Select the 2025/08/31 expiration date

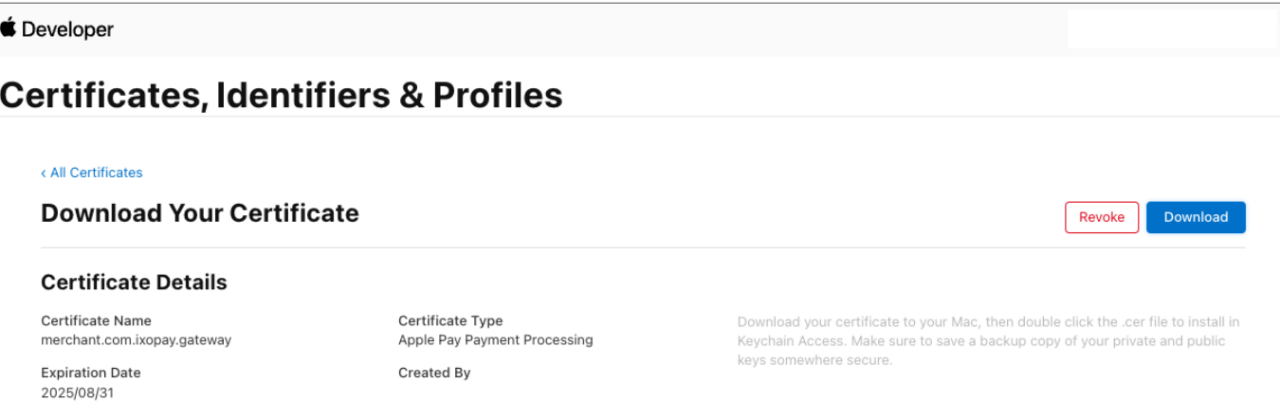tap(77, 393)
